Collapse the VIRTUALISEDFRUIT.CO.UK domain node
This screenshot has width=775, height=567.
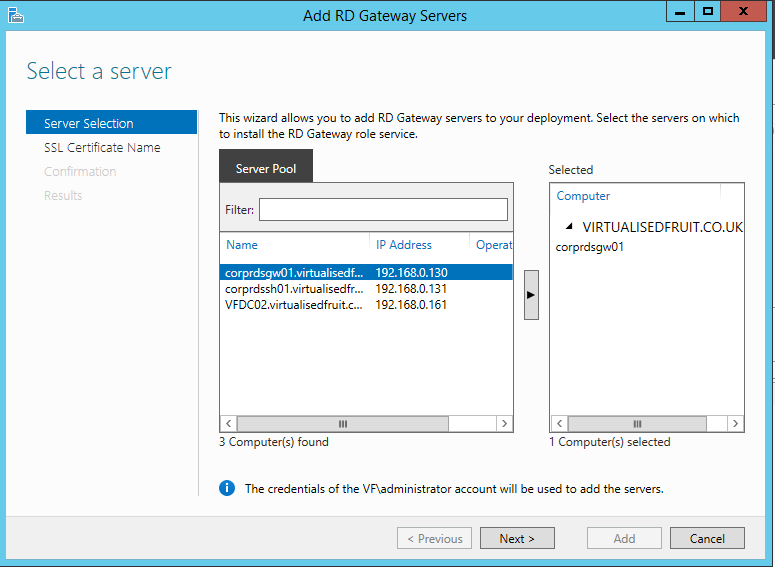tap(568, 227)
